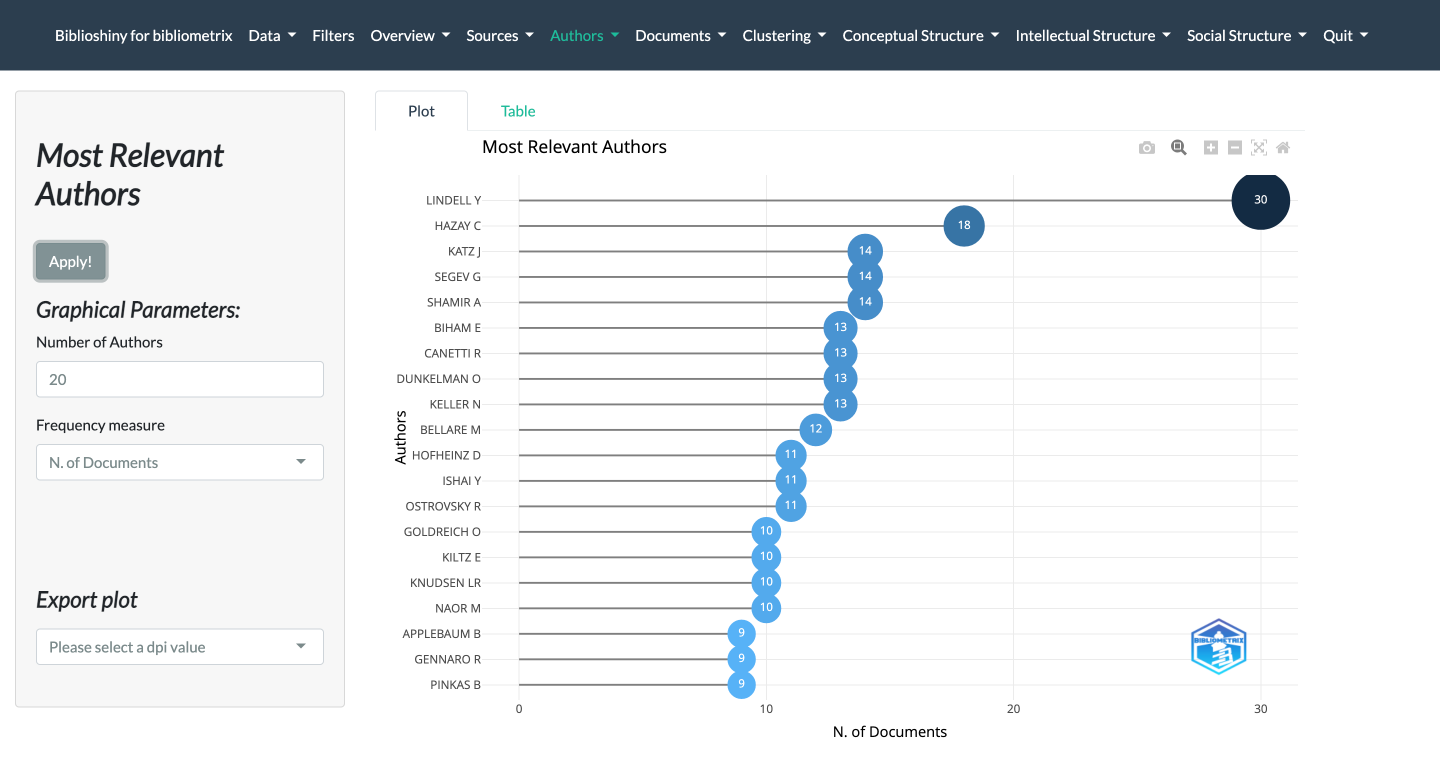Image resolution: width=1440 pixels, height=763 pixels.
Task: Select the Plot tab
Action: click(x=421, y=111)
